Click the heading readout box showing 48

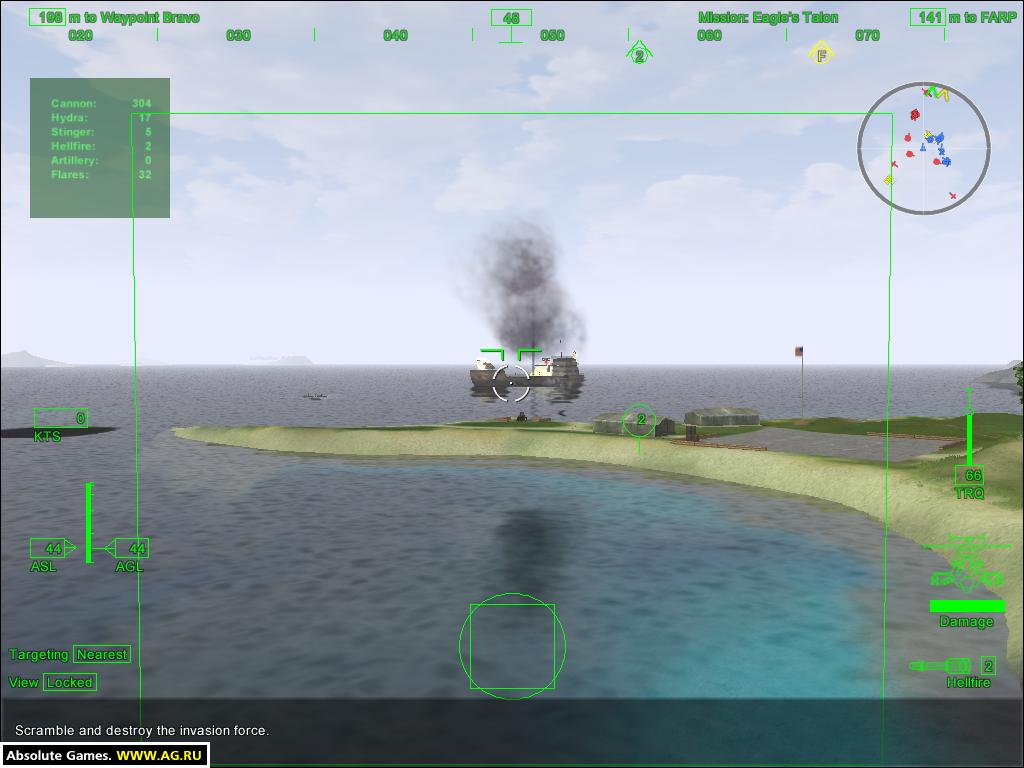tap(511, 18)
